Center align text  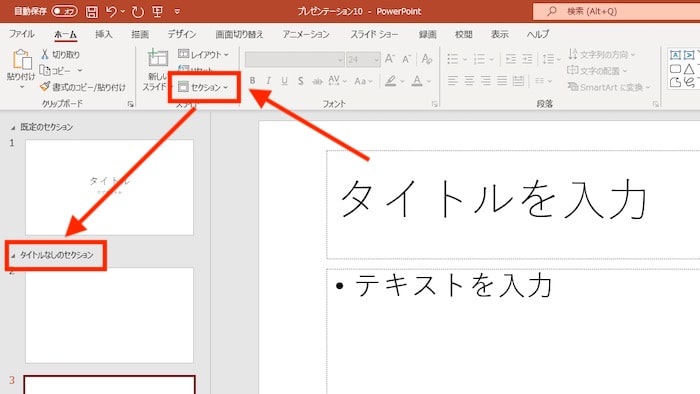point(469,81)
